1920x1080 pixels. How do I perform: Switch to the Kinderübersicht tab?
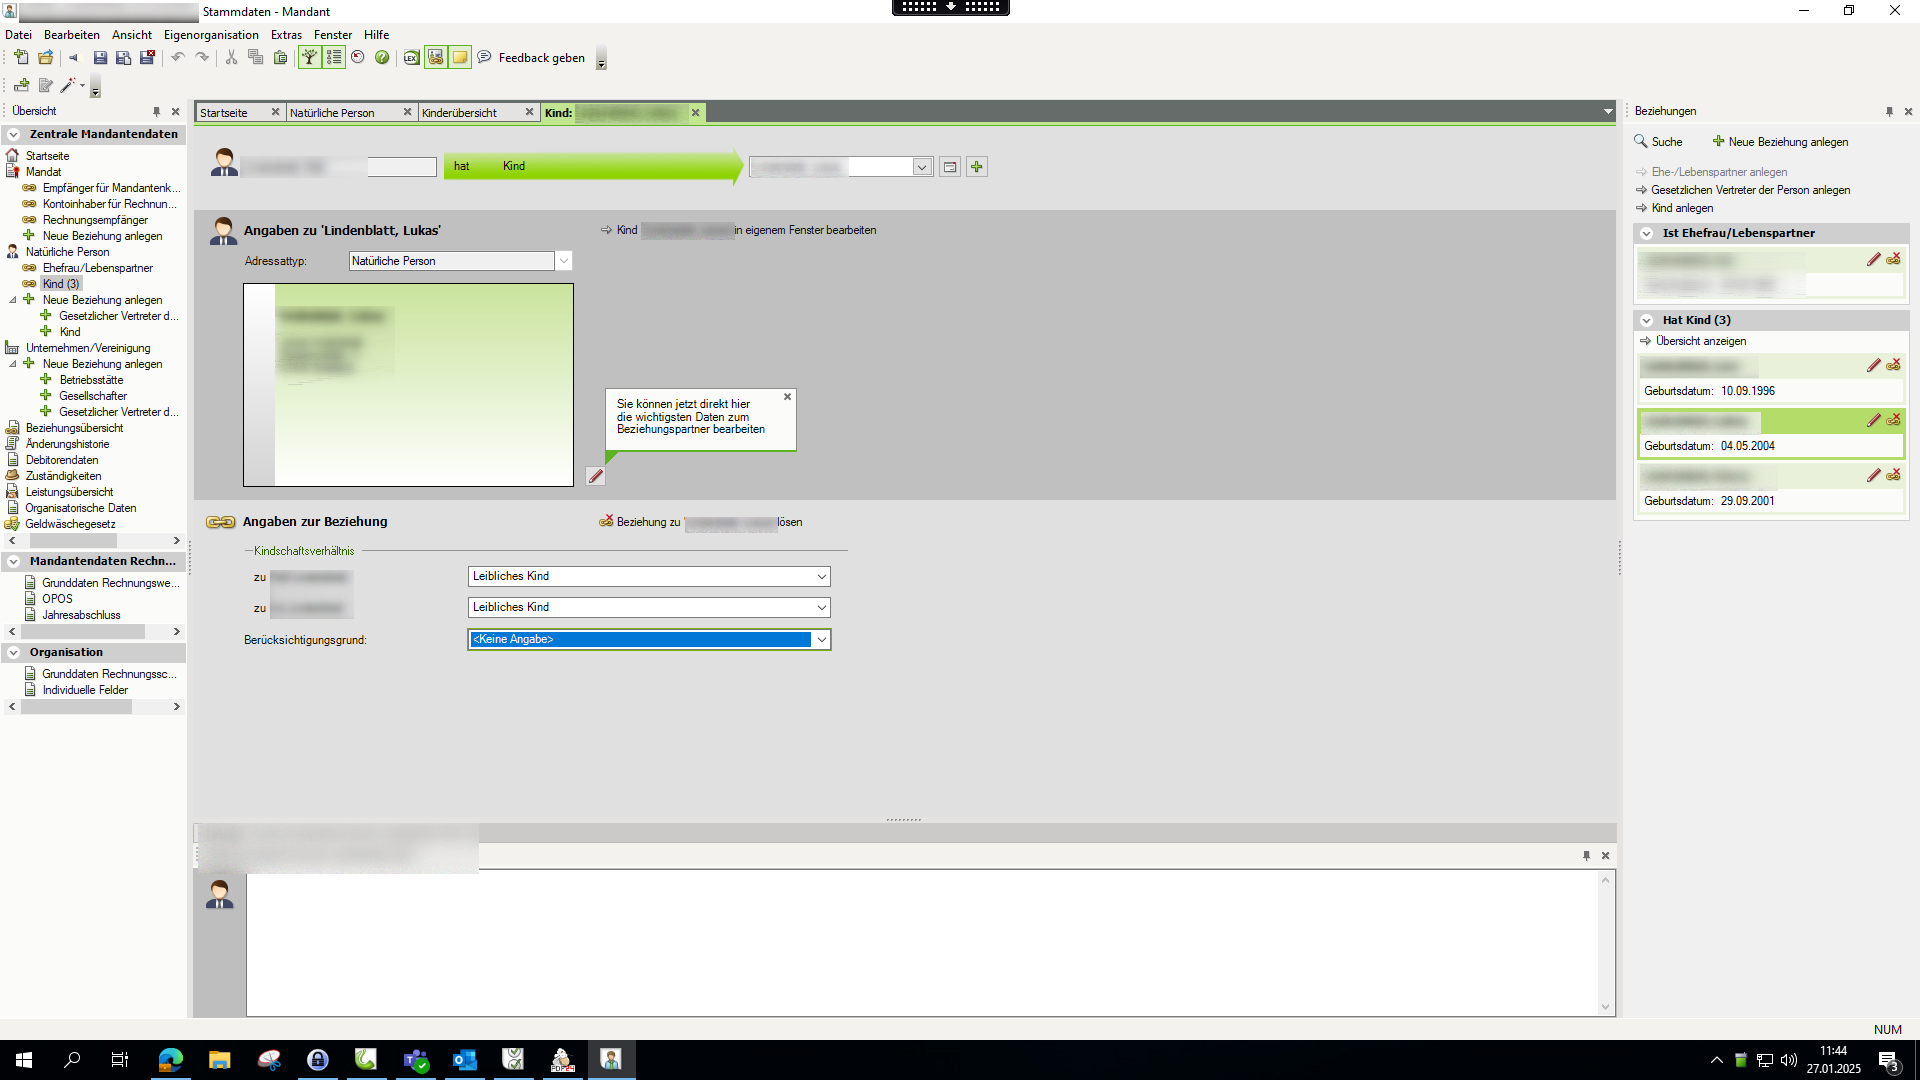coord(460,113)
